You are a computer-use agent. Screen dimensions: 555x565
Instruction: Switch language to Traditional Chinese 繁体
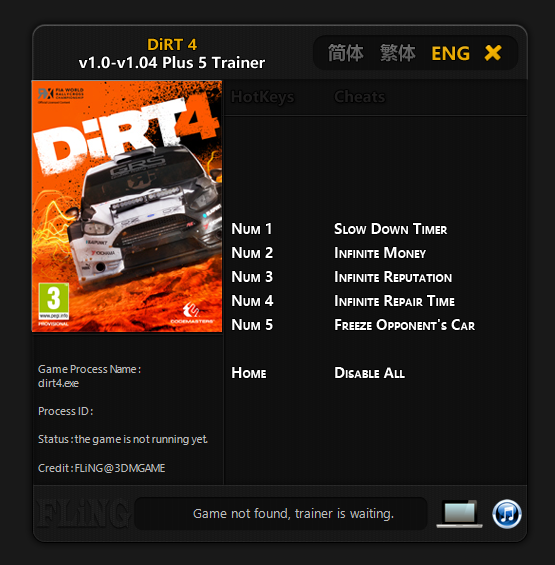tap(398, 53)
